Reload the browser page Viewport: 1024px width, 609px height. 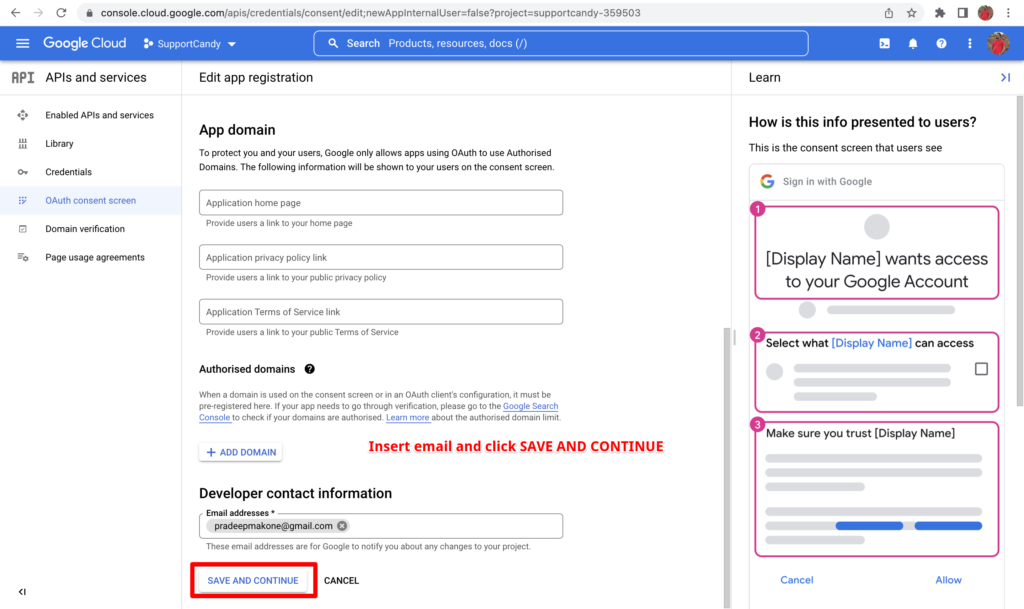point(61,12)
